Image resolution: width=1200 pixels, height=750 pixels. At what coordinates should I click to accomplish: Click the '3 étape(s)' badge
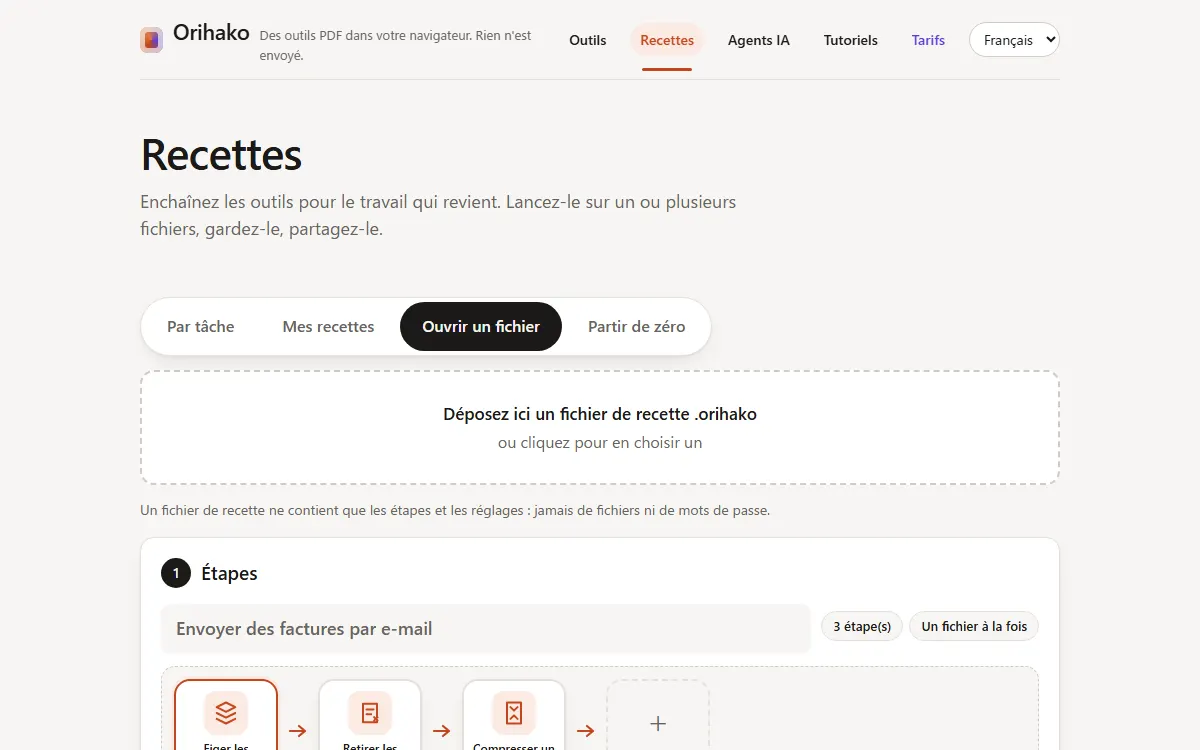click(862, 626)
